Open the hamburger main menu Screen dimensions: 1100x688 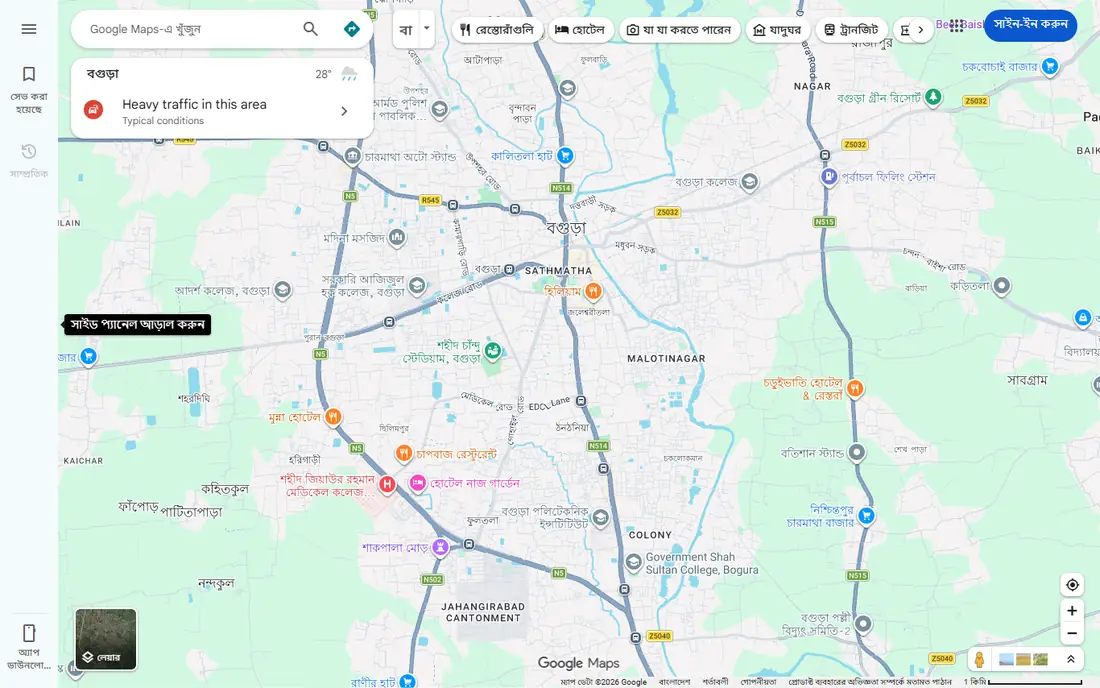tap(29, 29)
